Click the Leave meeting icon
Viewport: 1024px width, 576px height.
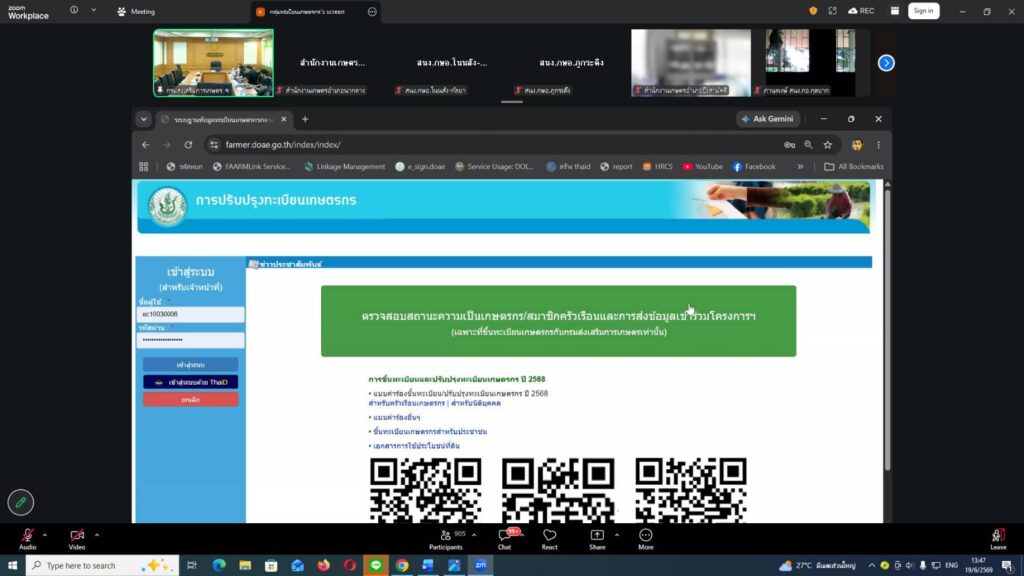998,535
